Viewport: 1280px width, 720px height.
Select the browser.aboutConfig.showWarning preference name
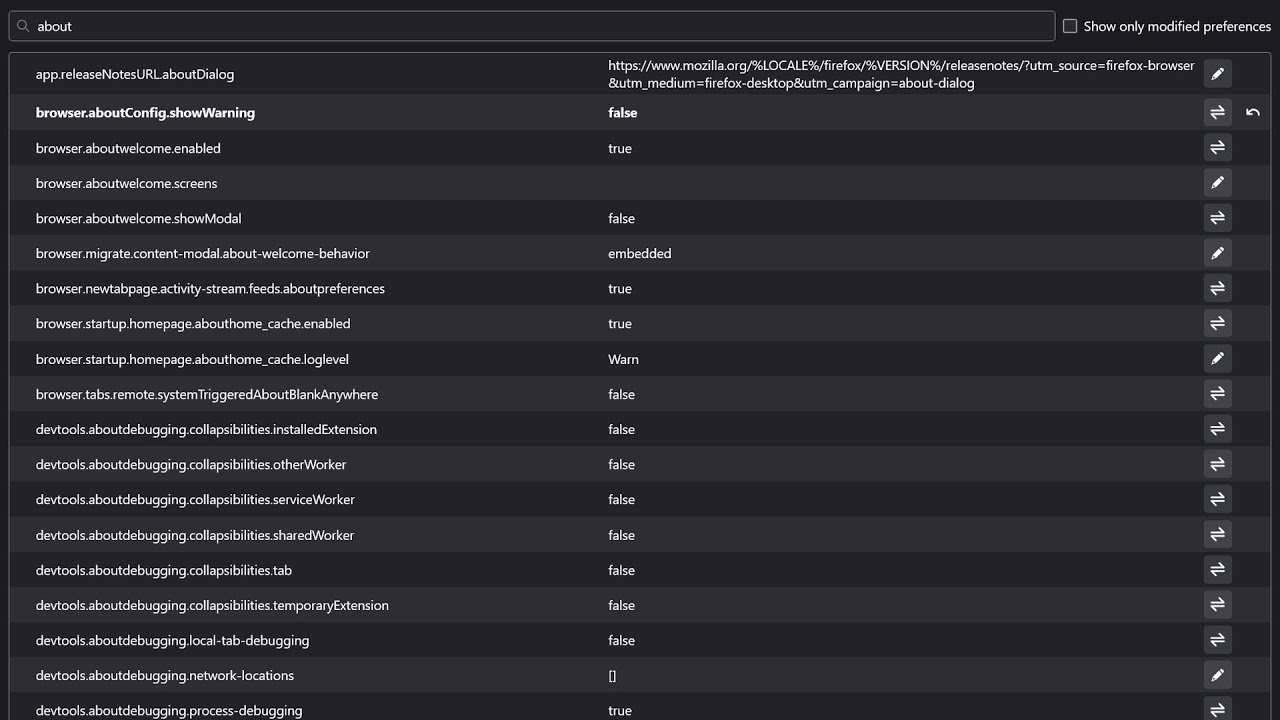(x=145, y=113)
